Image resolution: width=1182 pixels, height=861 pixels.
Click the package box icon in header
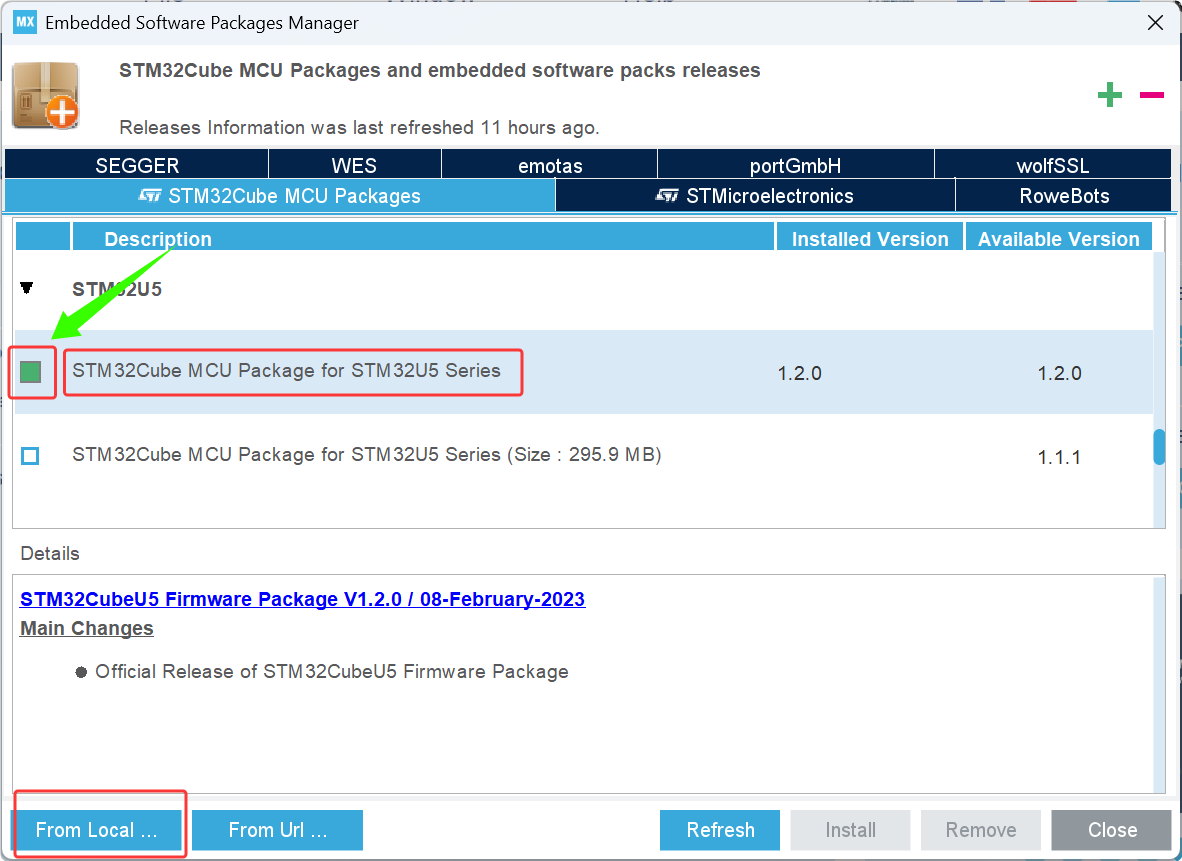tap(45, 95)
